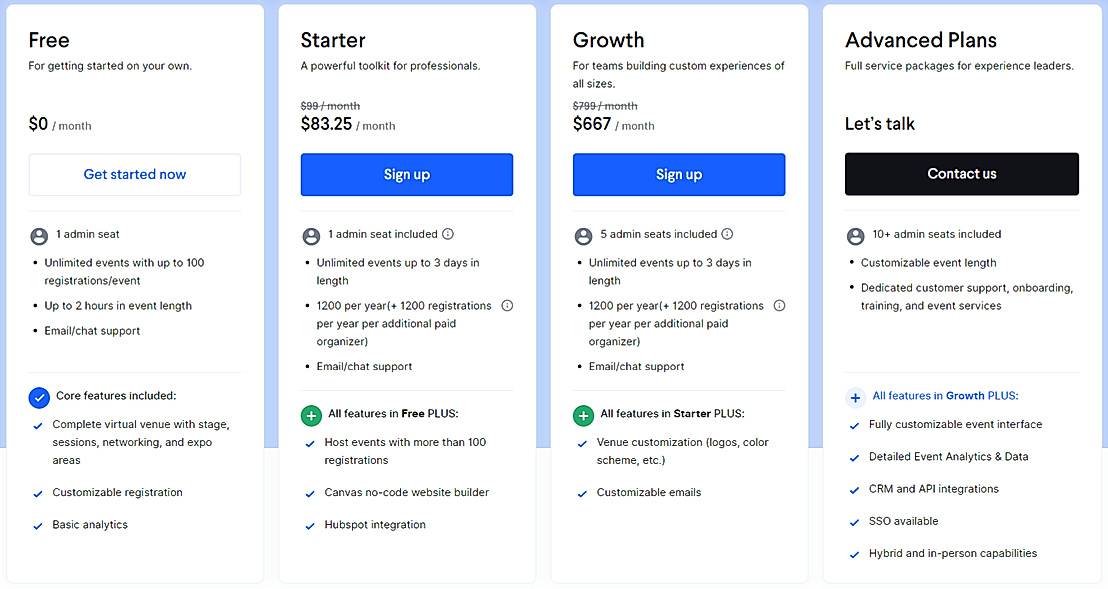Click blue checkmark circle beside Core features included
1108x589 pixels.
coord(39,397)
